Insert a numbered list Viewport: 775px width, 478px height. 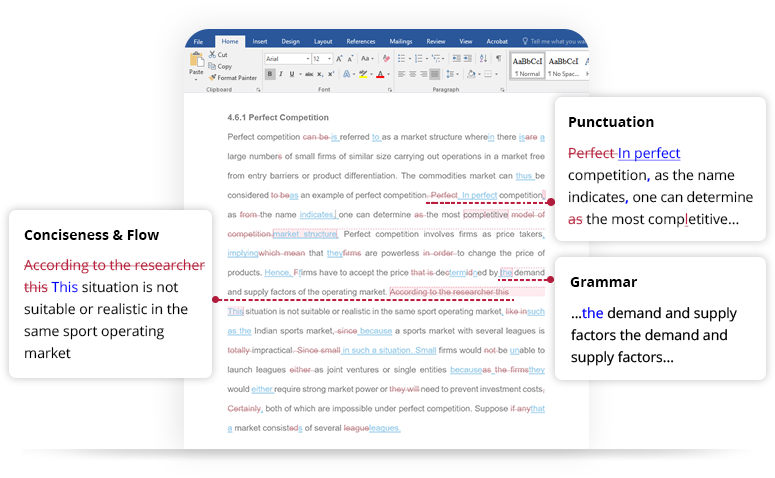click(419, 59)
